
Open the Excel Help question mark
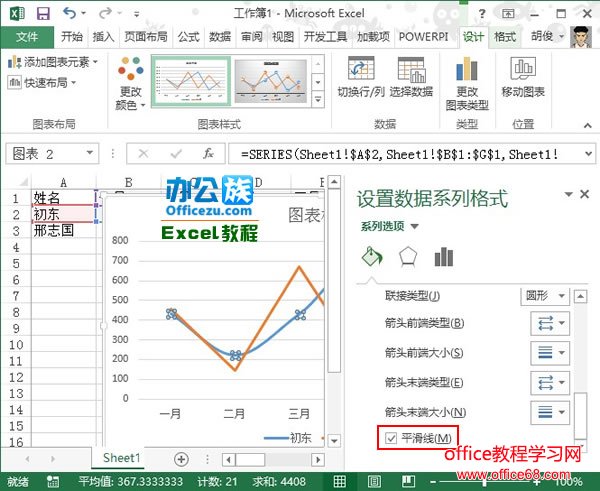(x=482, y=14)
